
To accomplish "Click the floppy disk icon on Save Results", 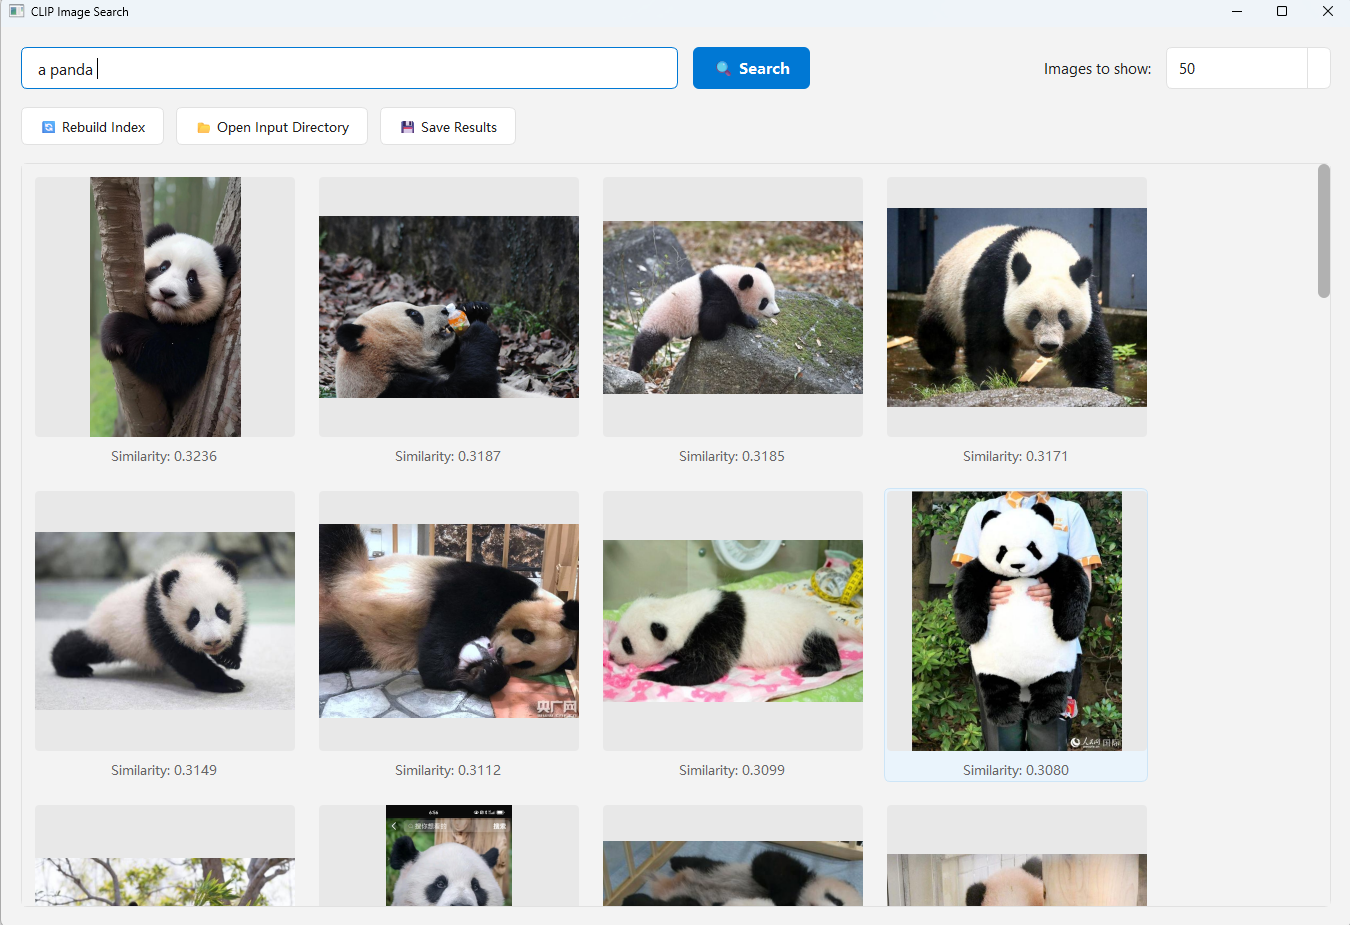I will tap(407, 127).
